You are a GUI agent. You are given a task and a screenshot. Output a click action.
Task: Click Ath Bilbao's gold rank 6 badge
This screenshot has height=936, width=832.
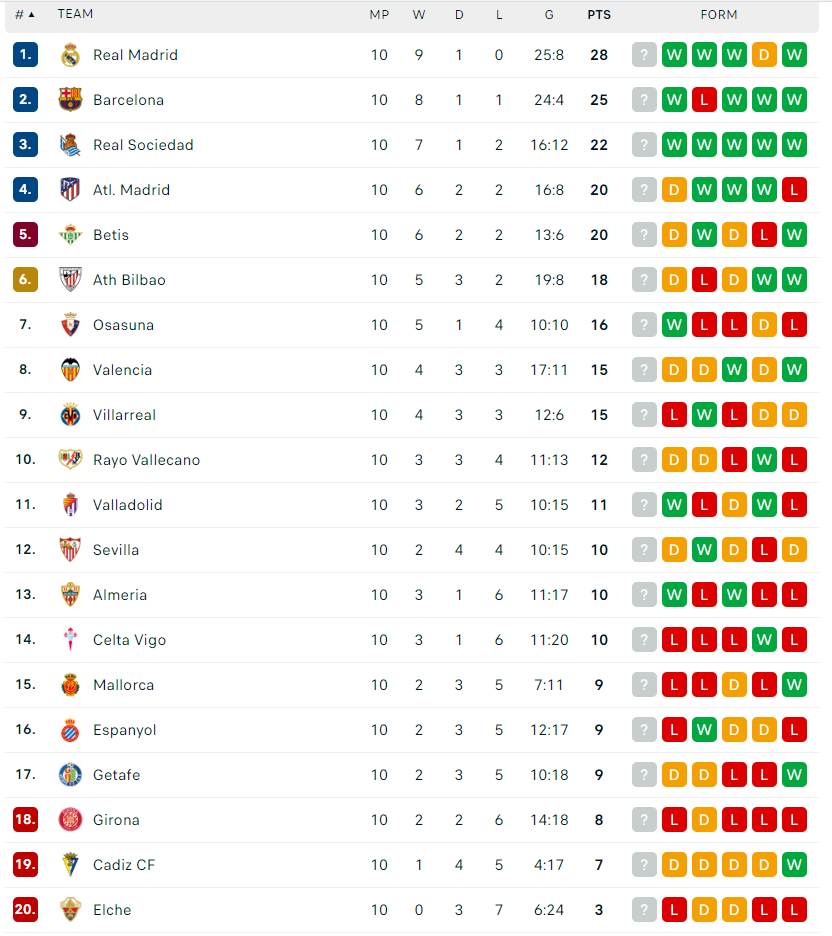(25, 279)
